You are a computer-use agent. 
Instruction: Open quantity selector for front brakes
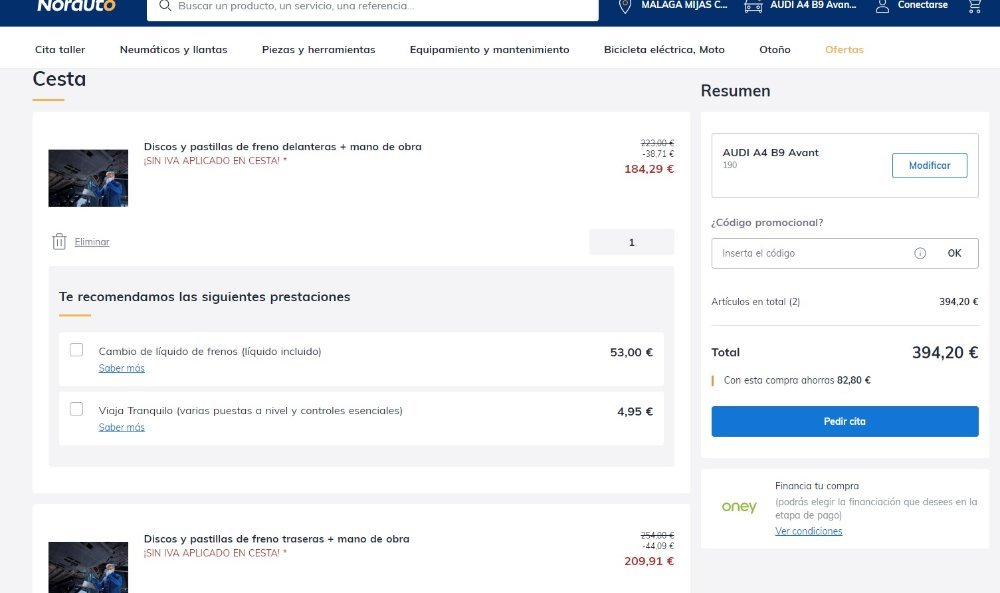631,242
